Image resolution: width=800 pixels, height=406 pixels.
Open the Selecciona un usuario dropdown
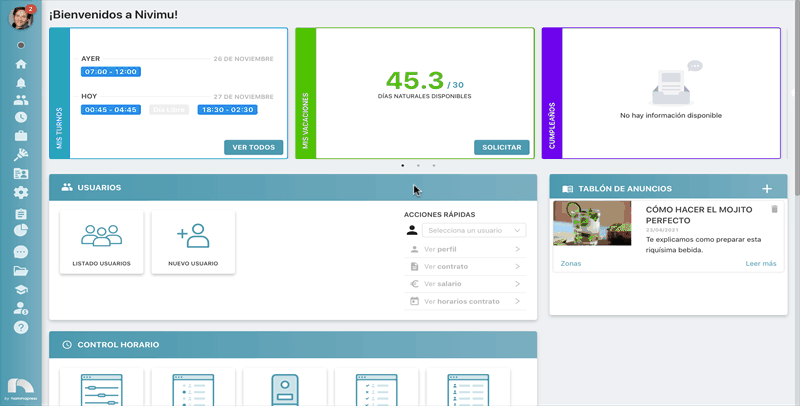474,231
